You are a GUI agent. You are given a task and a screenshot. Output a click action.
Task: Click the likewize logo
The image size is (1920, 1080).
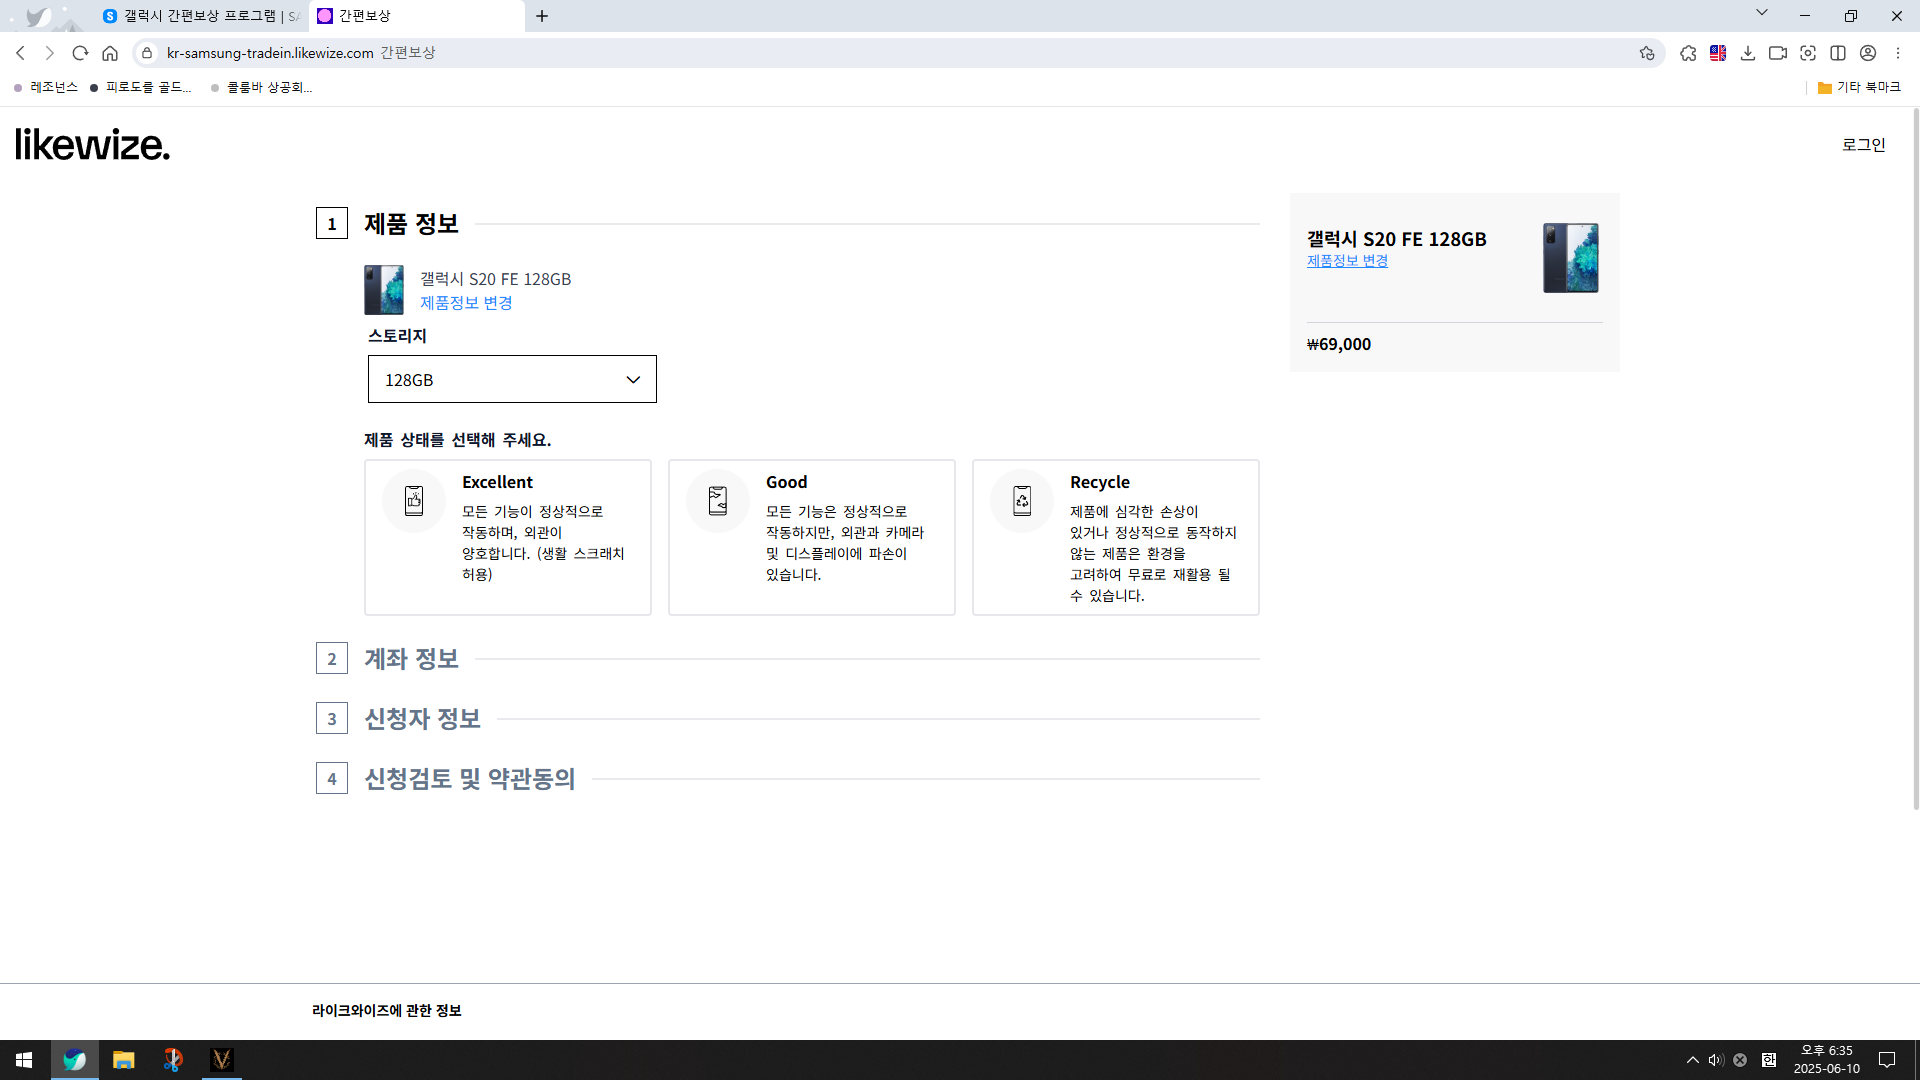pyautogui.click(x=92, y=145)
